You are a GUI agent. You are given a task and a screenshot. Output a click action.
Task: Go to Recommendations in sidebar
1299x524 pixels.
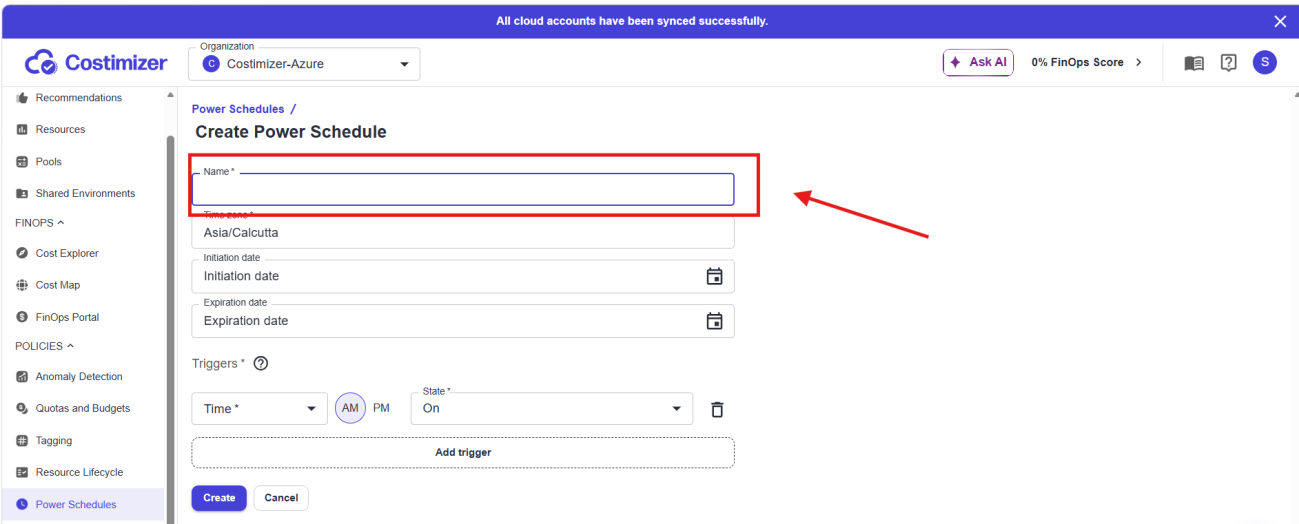(79, 98)
